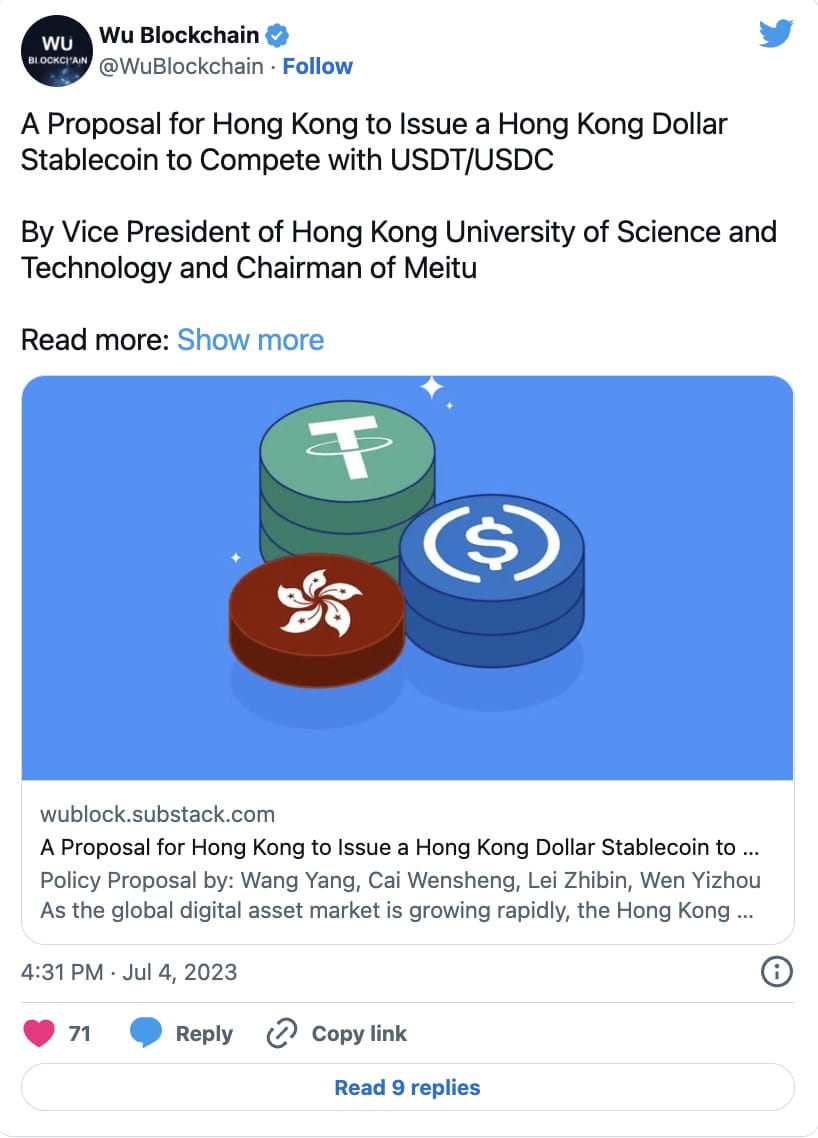Image resolution: width=818 pixels, height=1138 pixels.
Task: Click the 71 likes count
Action: [79, 1033]
